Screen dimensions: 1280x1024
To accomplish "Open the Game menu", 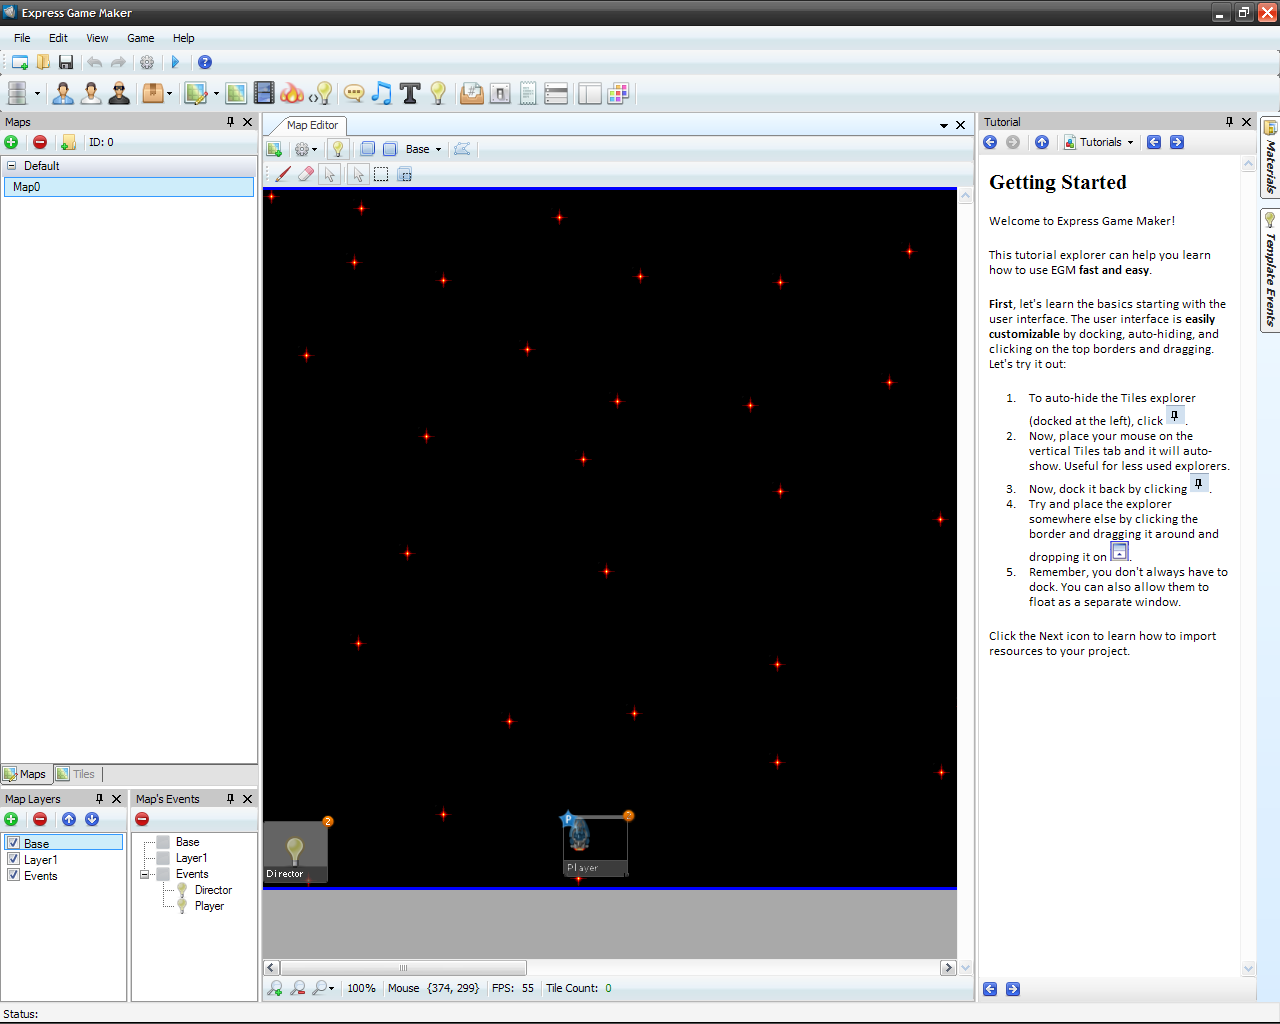I will click(141, 38).
